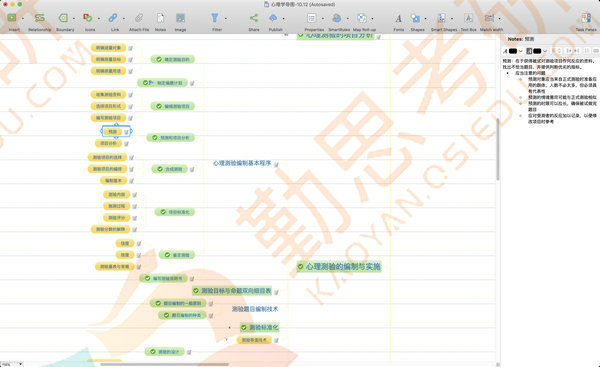Toggle the checkmark on 测验标准化 topic
600x367 pixels.
[x=244, y=328]
